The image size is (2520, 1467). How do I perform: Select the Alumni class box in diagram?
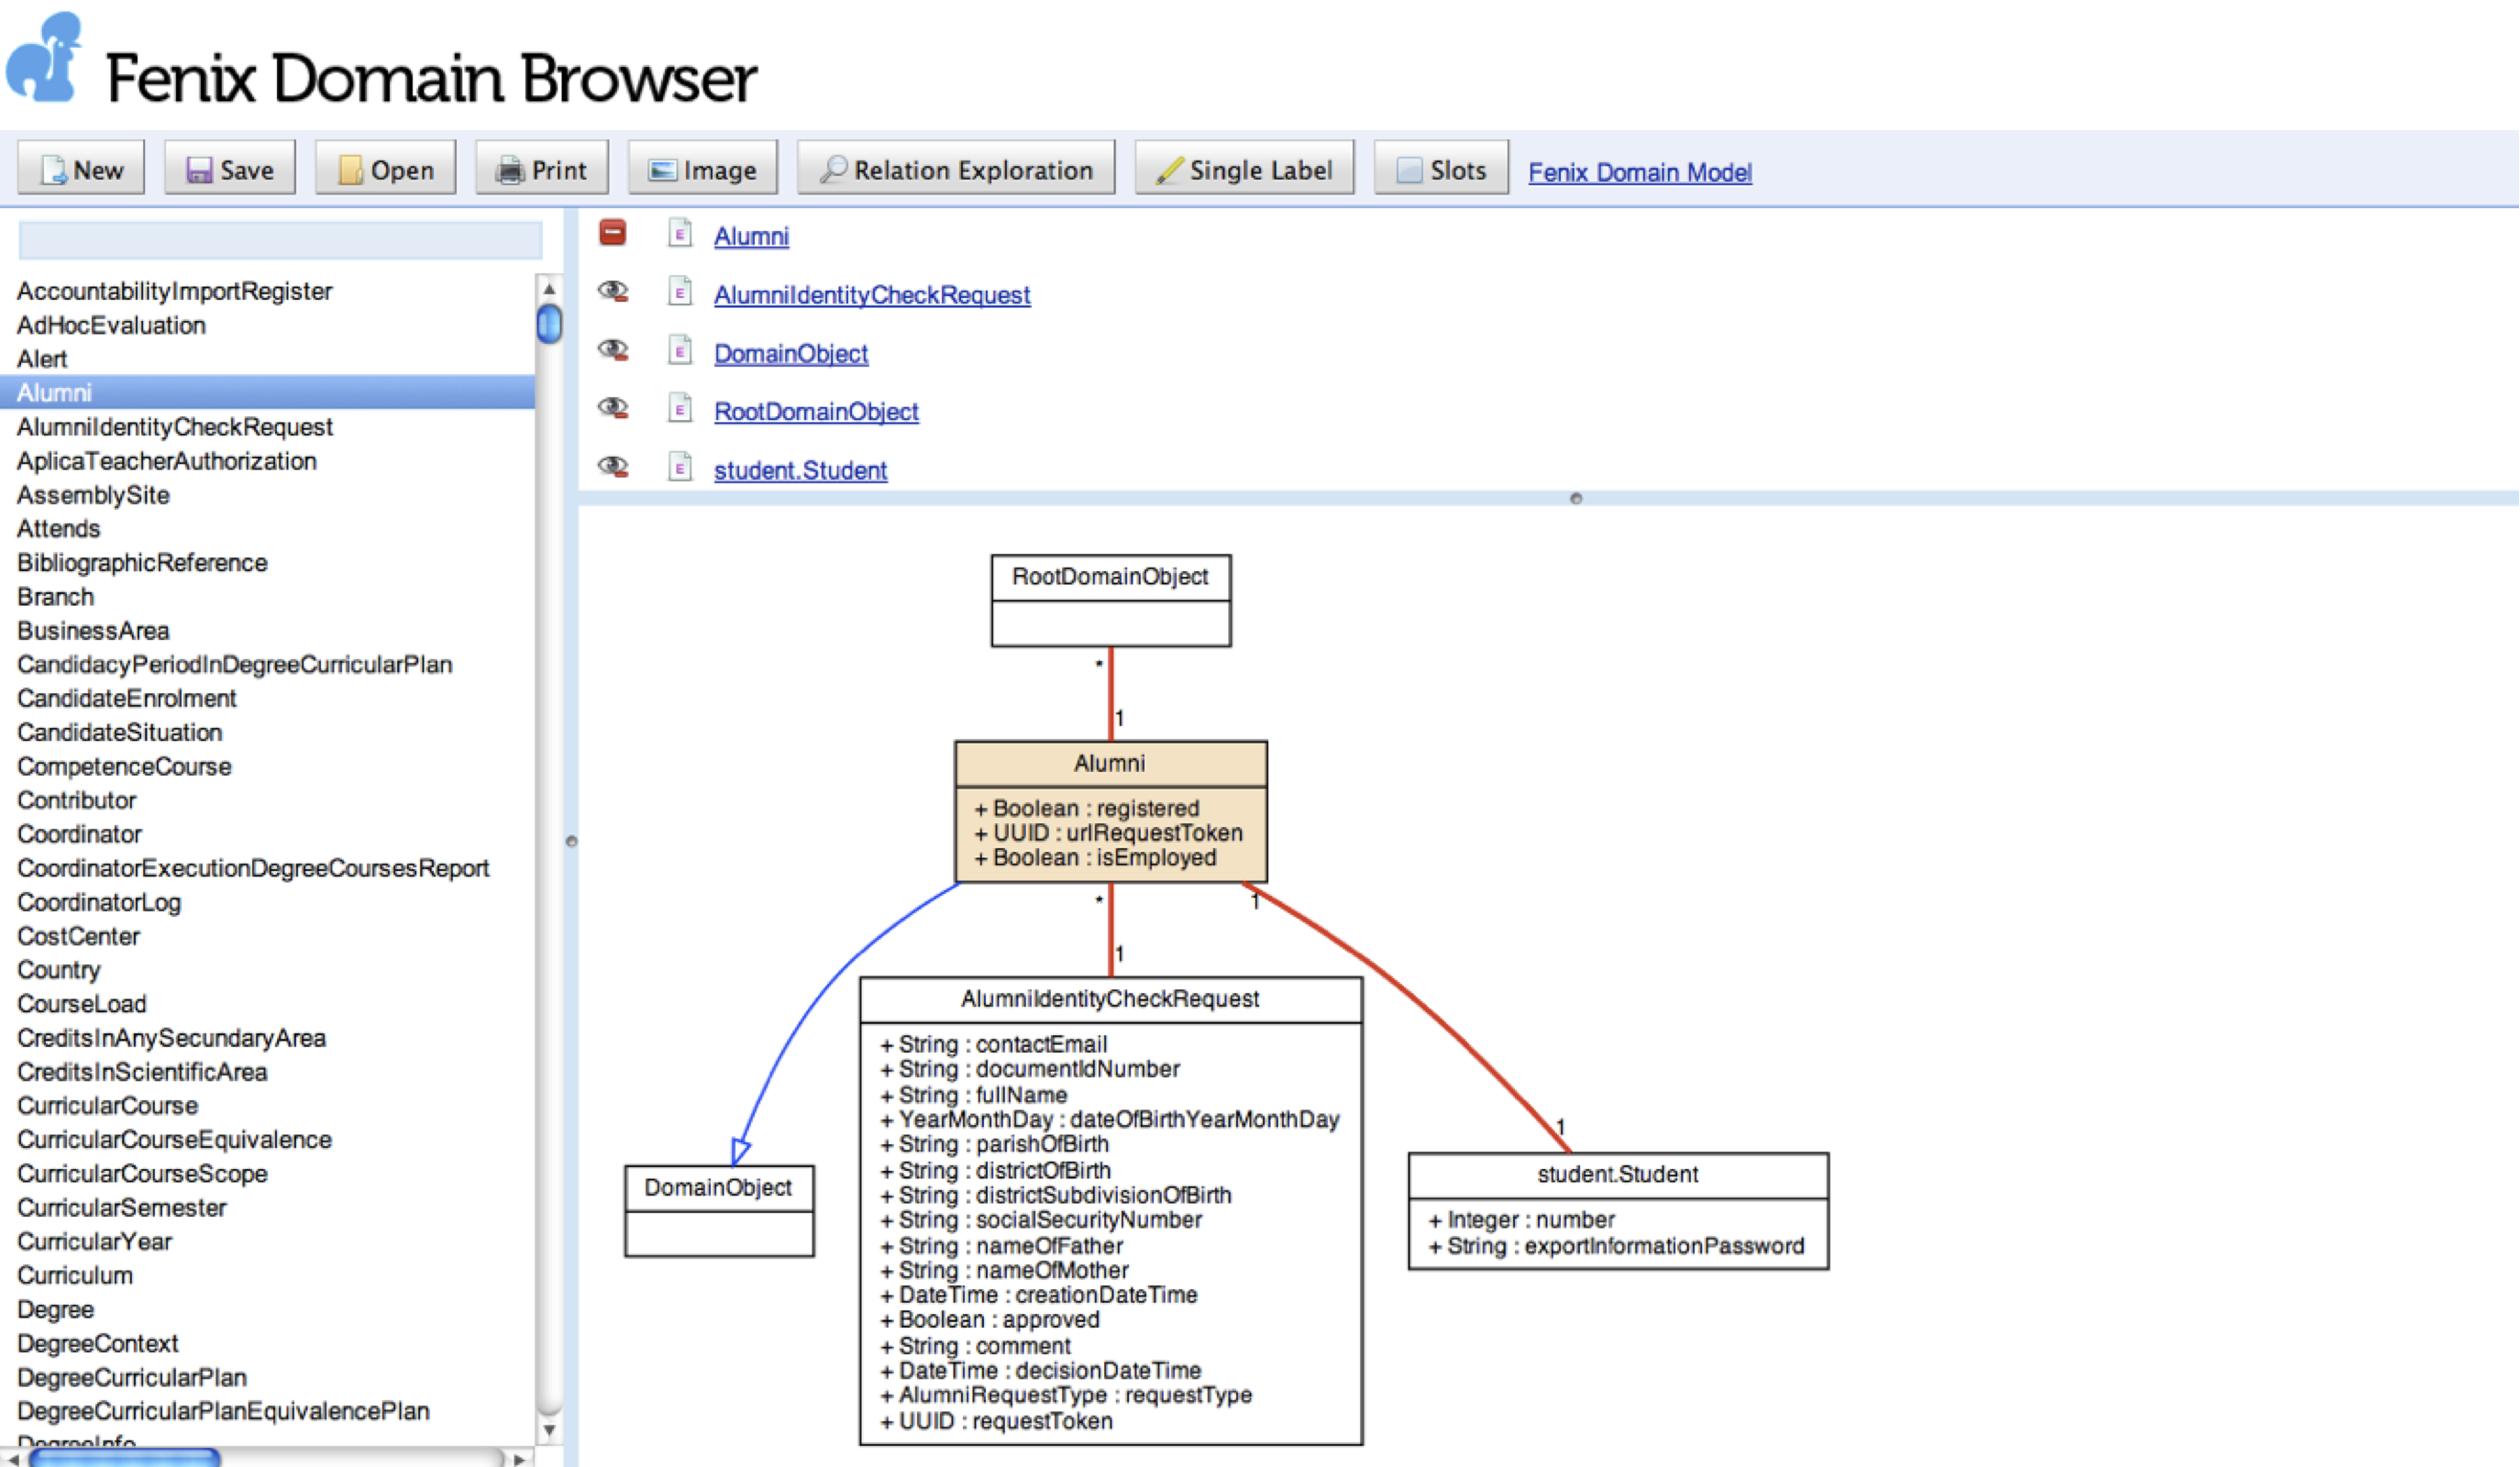tap(1111, 811)
